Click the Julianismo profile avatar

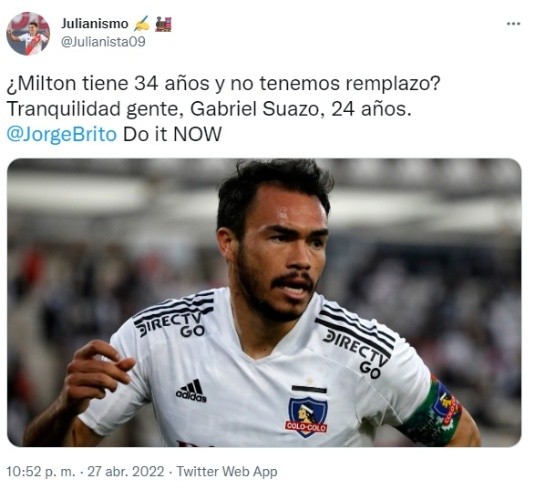[28, 33]
